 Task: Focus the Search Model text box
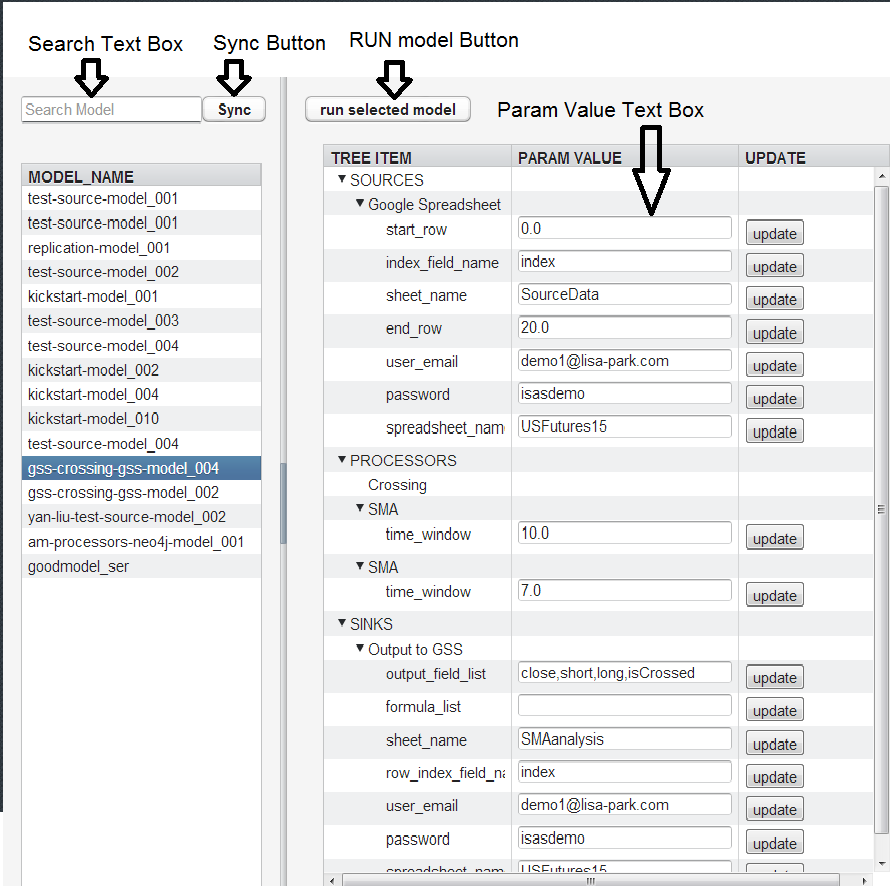coord(111,109)
